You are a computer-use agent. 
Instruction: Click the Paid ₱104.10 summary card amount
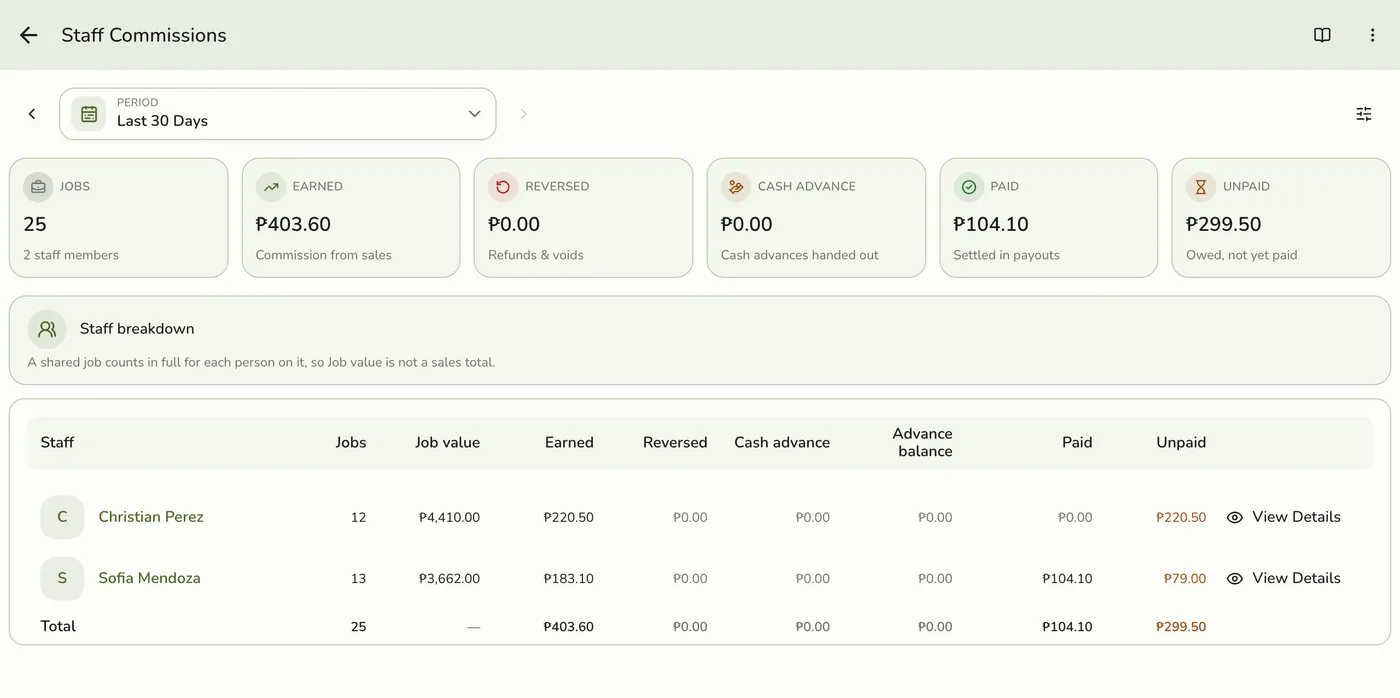(991, 224)
